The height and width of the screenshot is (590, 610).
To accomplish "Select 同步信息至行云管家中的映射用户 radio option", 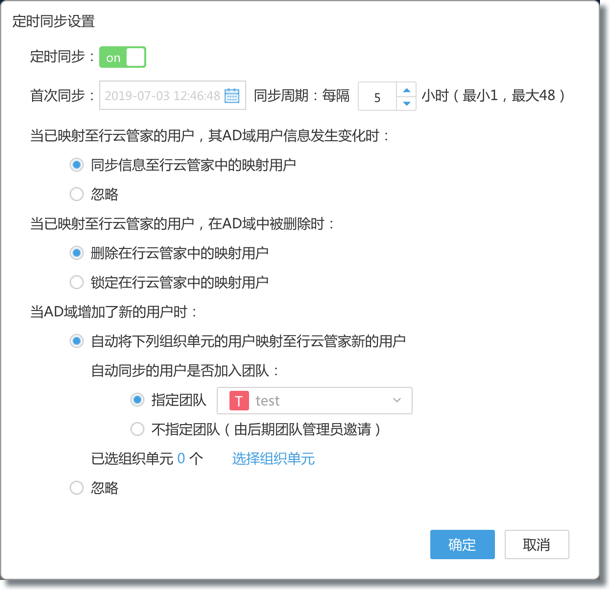I will tap(77, 165).
